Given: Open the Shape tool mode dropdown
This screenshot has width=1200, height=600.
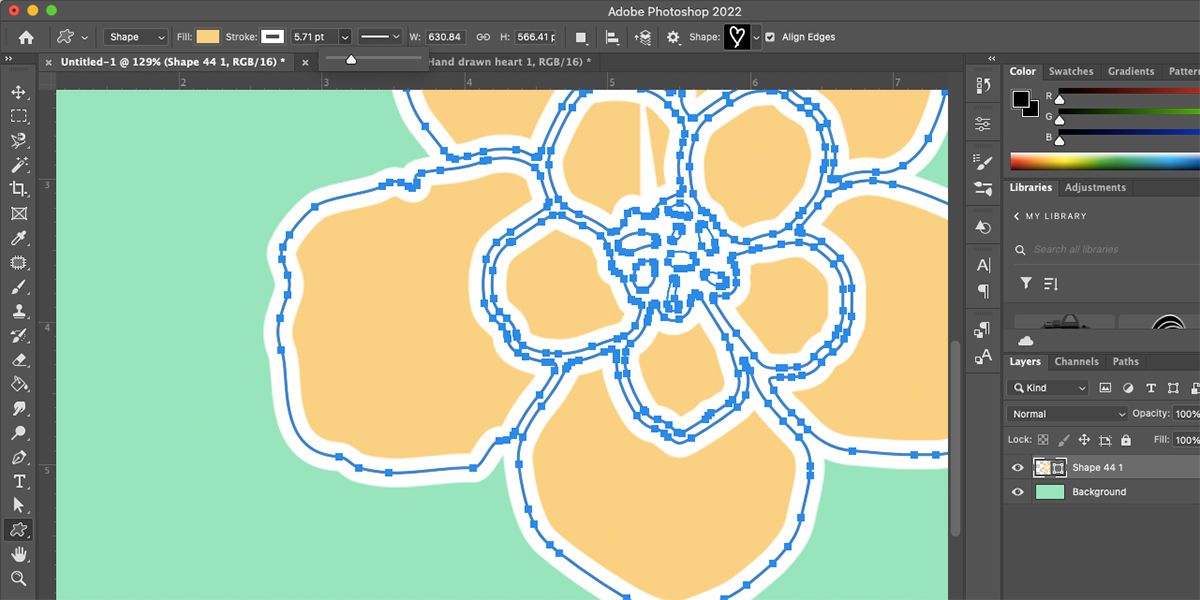Looking at the screenshot, I should 137,37.
